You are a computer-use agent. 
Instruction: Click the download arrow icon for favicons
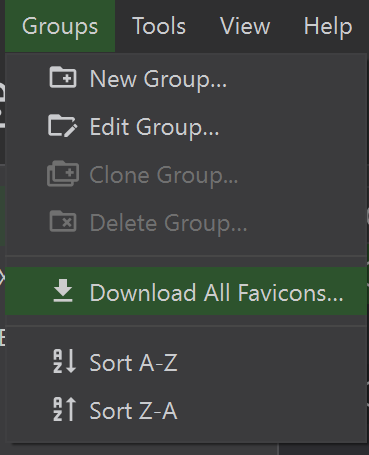coord(63,291)
